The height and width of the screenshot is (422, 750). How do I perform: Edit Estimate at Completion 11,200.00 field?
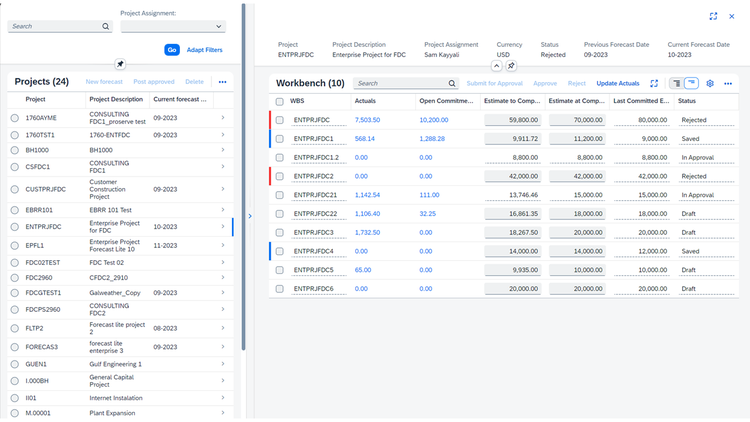(577, 139)
